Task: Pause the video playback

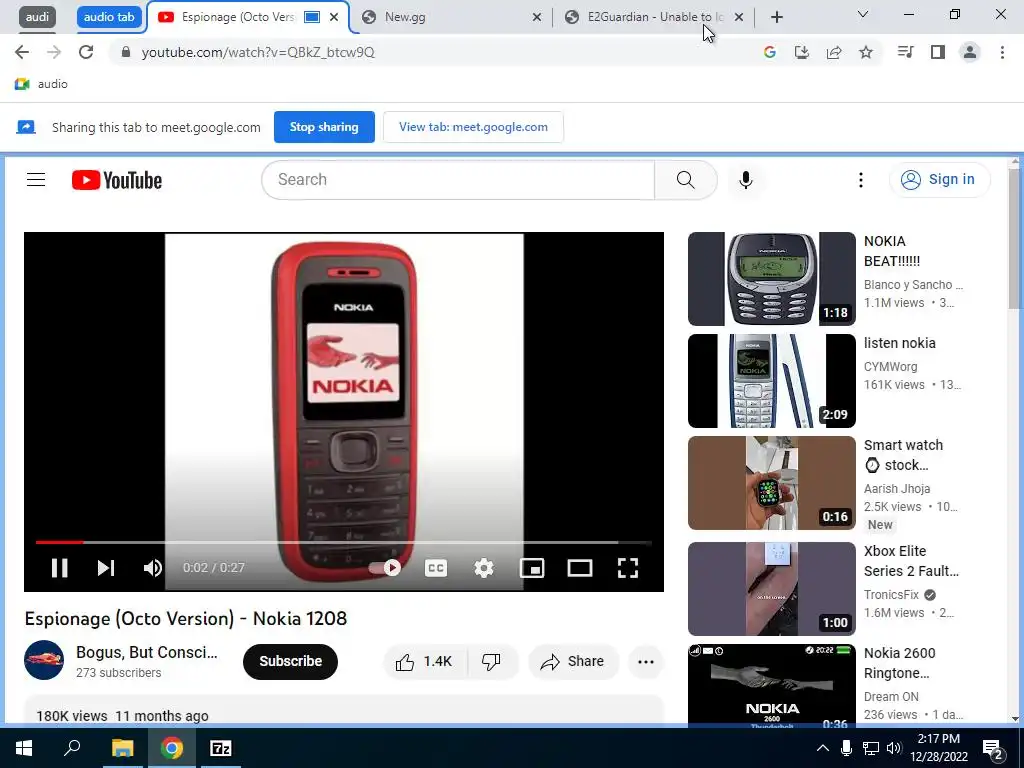Action: point(59,568)
